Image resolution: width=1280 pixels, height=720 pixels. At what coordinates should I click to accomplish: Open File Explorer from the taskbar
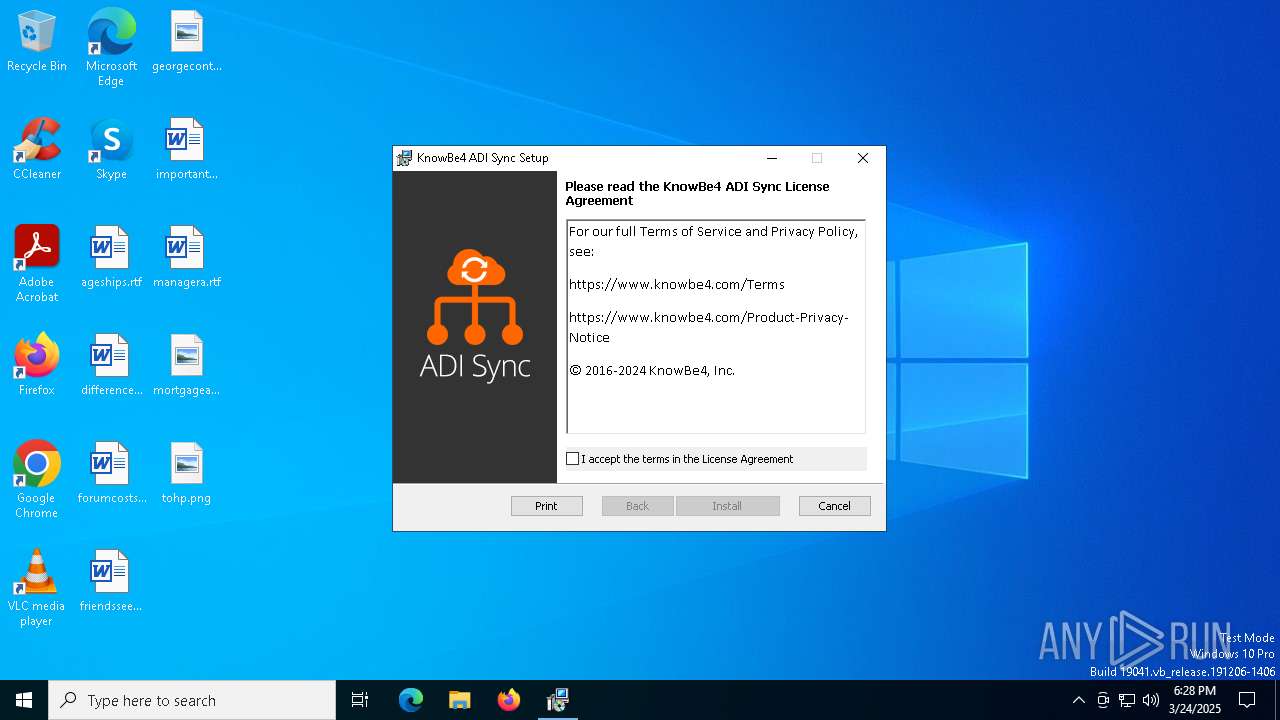coord(460,700)
